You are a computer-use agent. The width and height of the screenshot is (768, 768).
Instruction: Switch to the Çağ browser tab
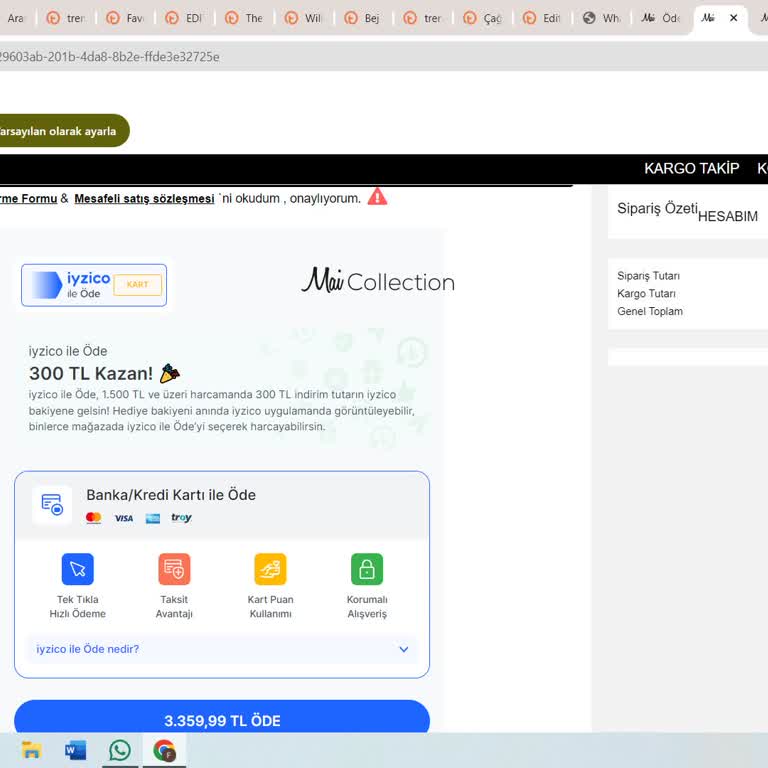coord(483,18)
